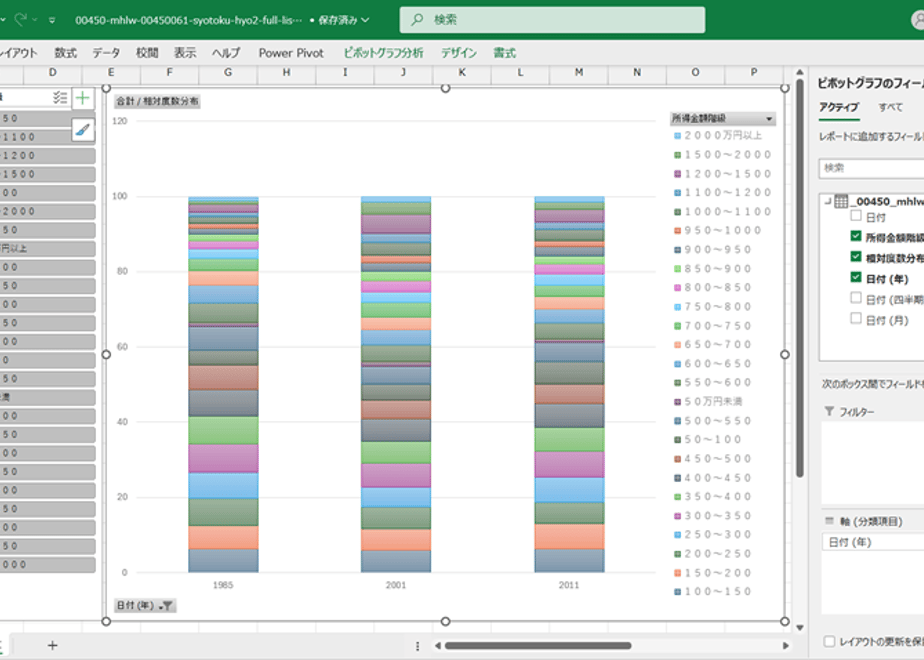This screenshot has width=924, height=660.
Task: Click the table icon beside _00450_mhlw
Action: [x=841, y=202]
